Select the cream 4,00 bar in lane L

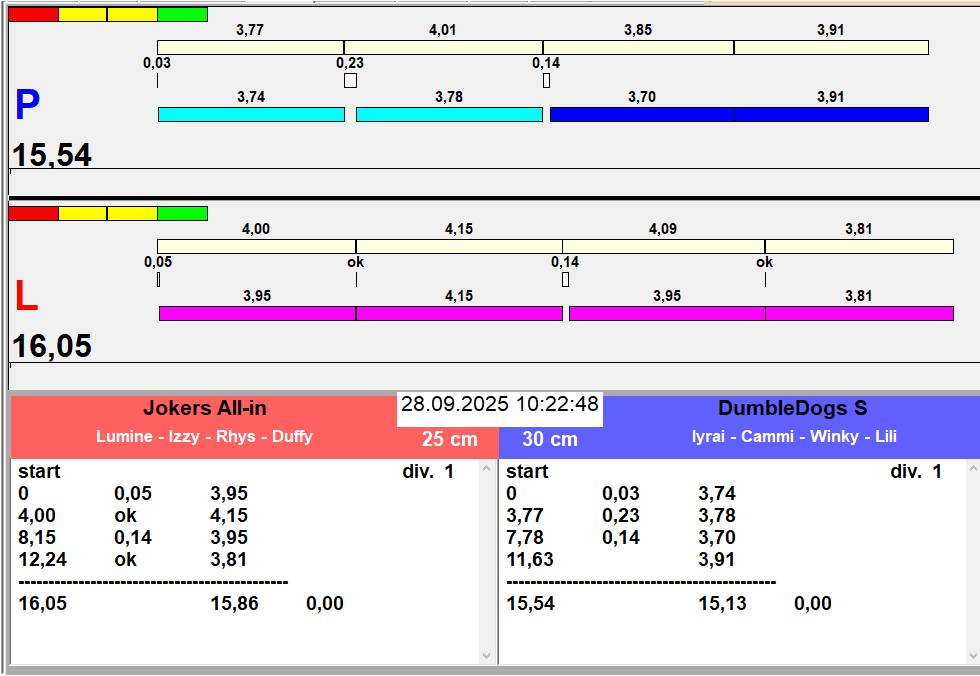coord(256,246)
